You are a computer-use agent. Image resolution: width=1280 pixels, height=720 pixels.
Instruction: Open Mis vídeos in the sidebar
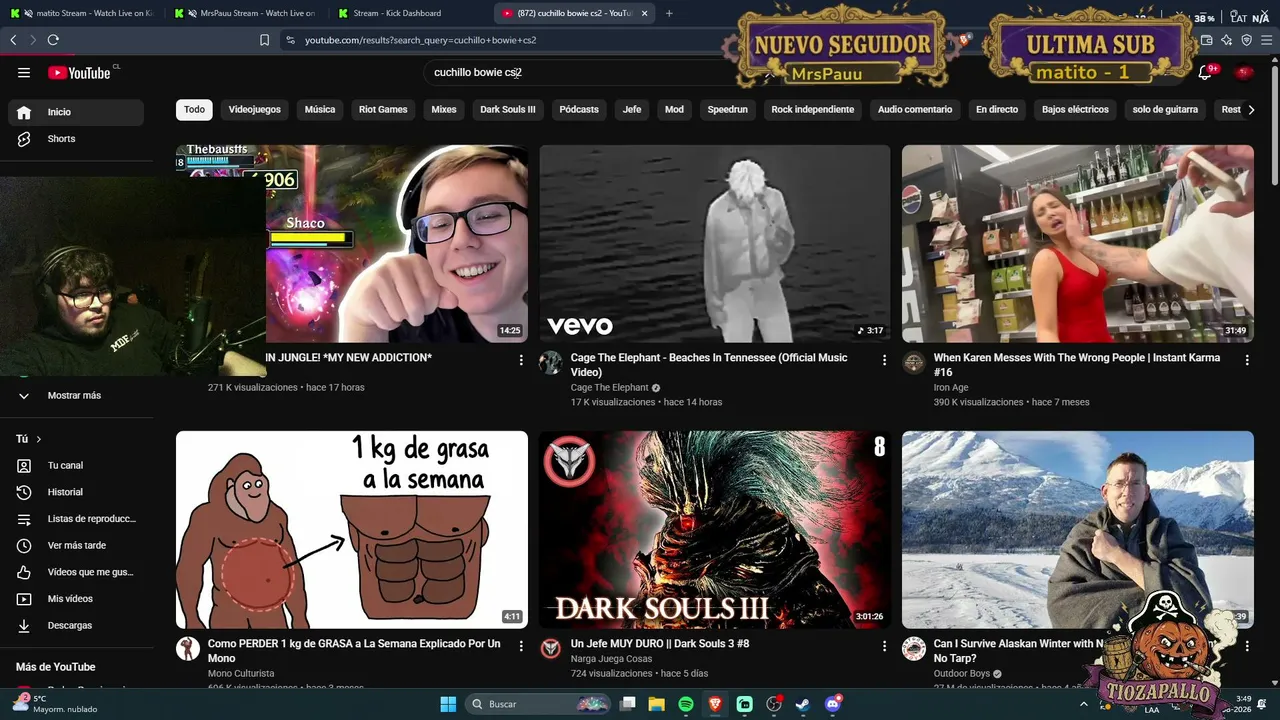[x=76, y=599]
